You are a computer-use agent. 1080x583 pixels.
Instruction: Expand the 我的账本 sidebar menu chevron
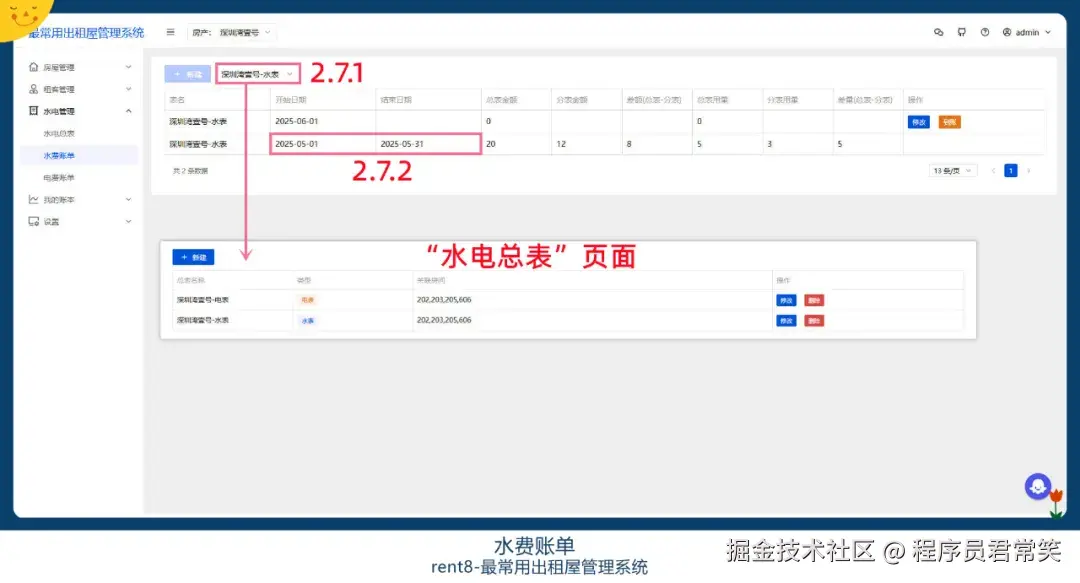[128, 199]
